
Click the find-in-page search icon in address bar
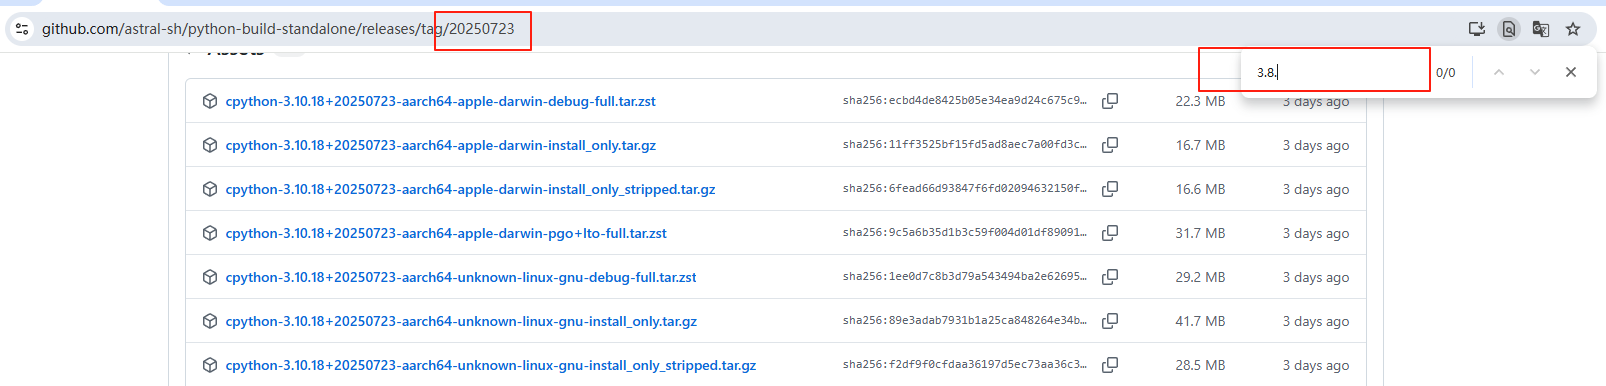click(1509, 29)
